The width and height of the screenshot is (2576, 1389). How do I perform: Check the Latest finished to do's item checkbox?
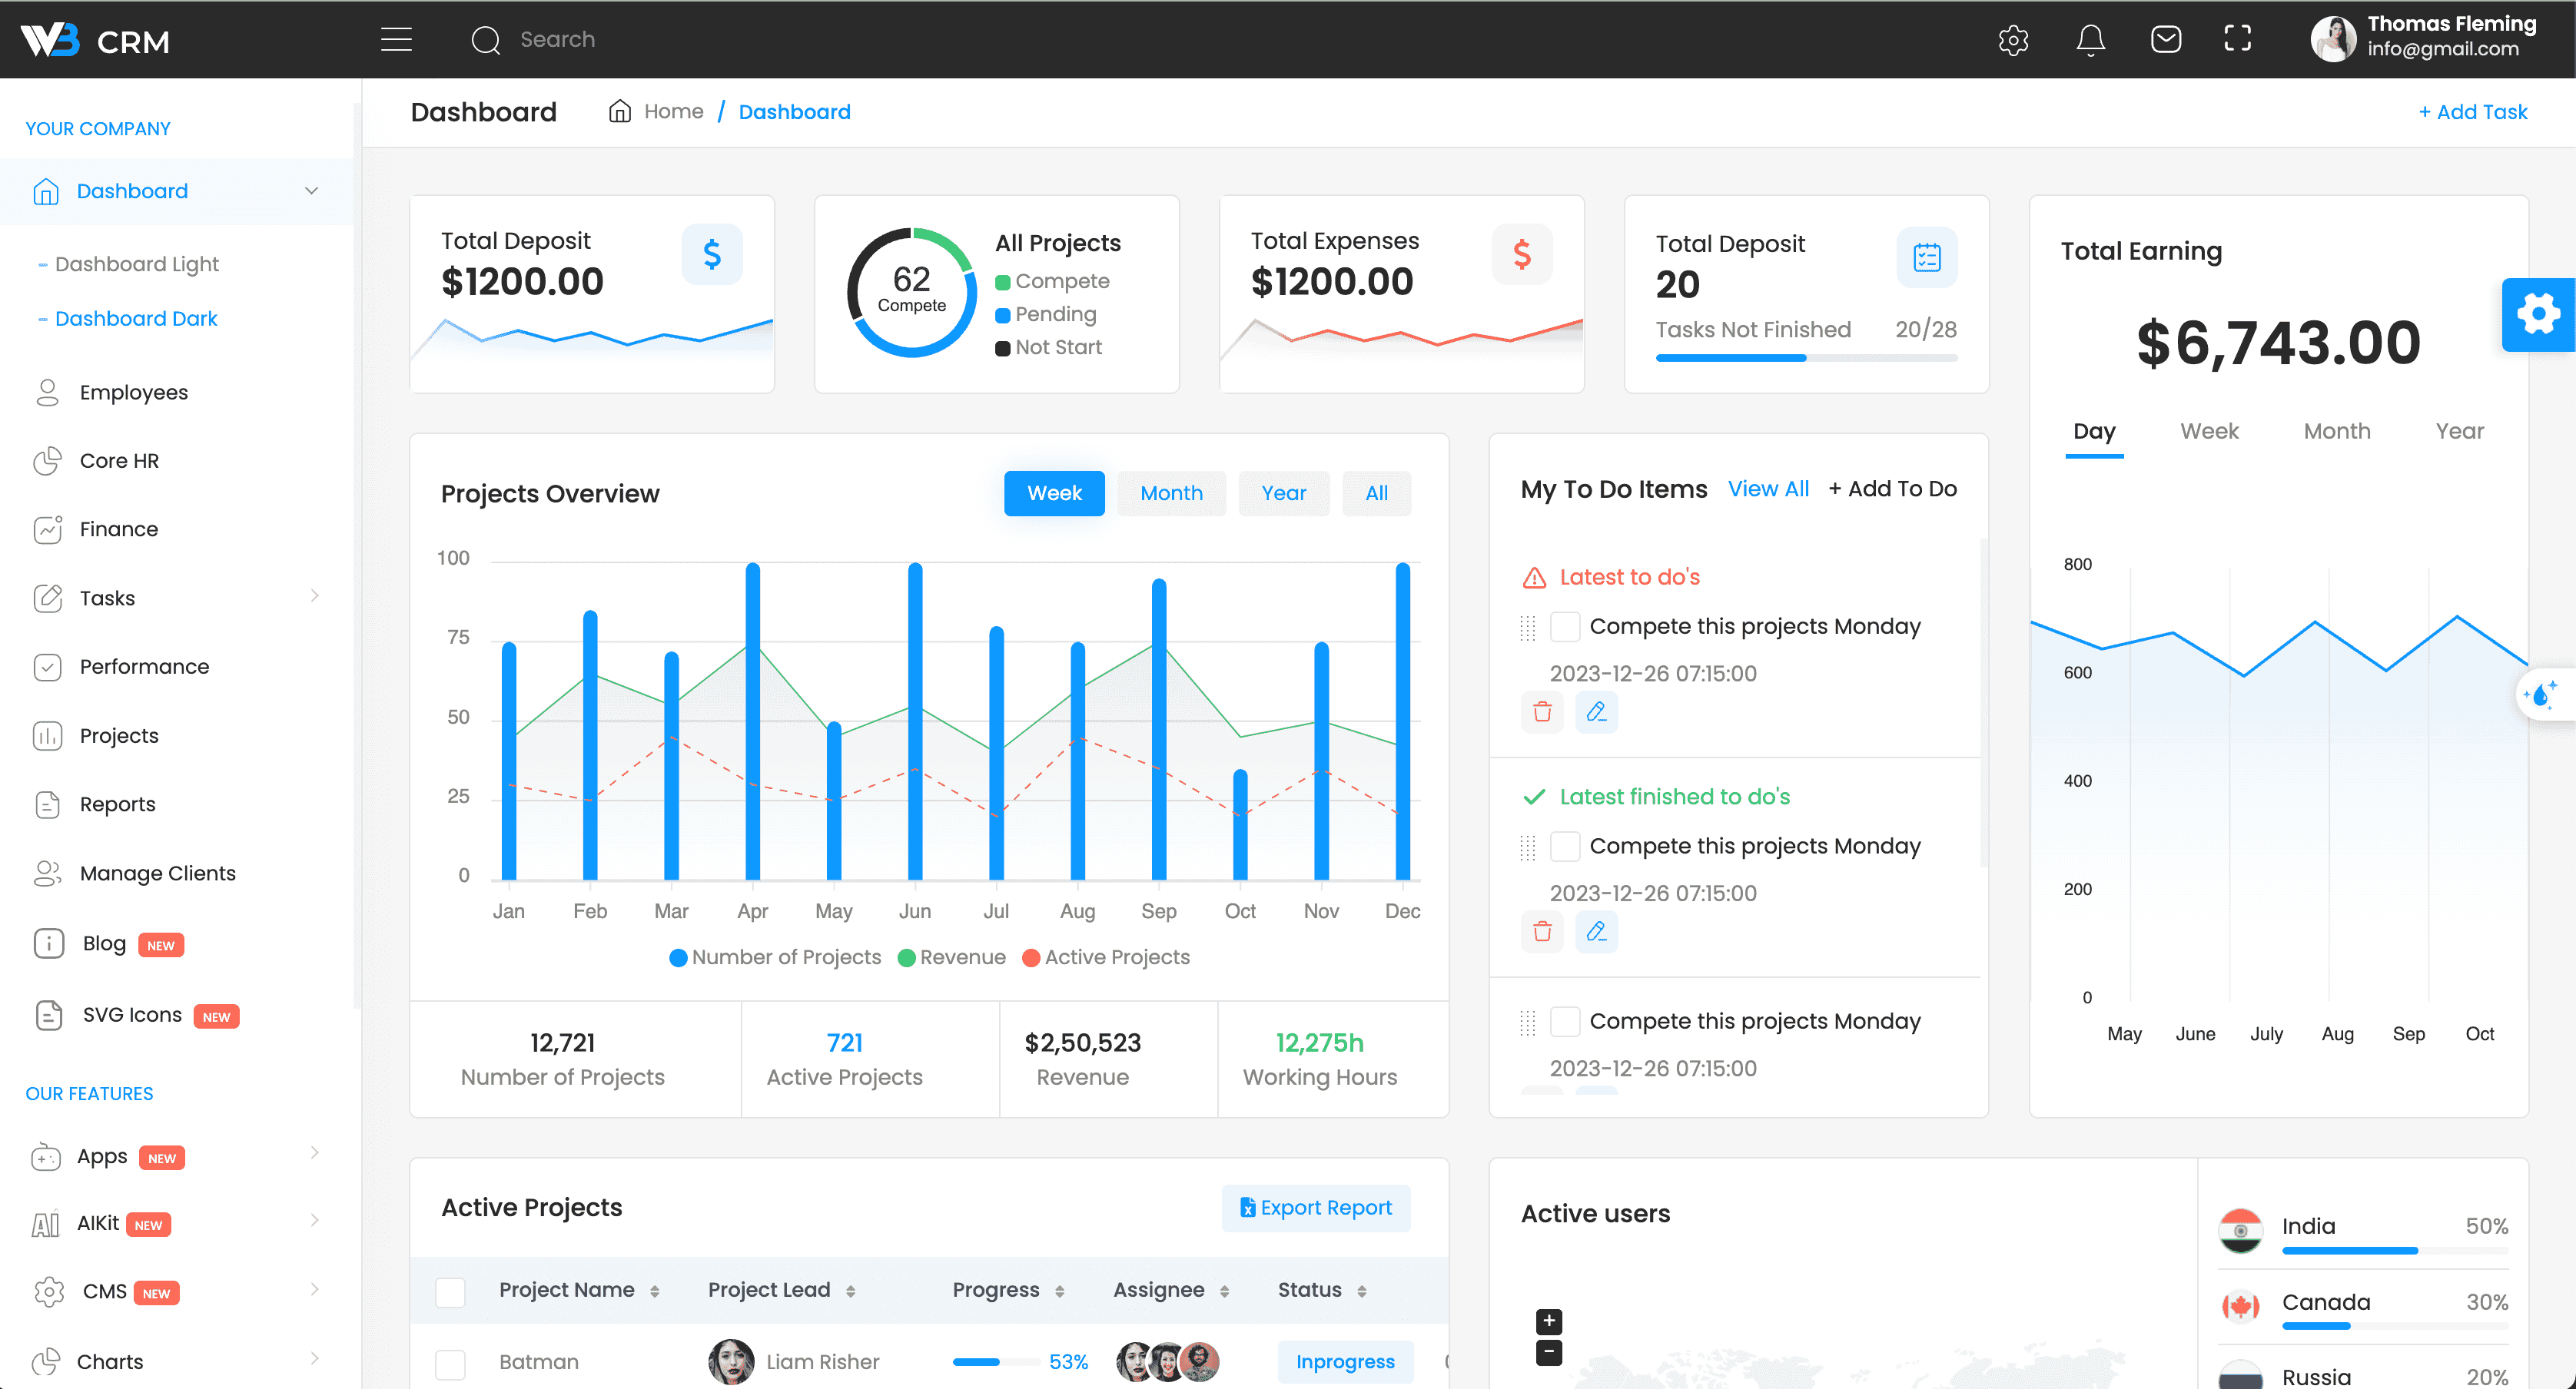[x=1565, y=847]
